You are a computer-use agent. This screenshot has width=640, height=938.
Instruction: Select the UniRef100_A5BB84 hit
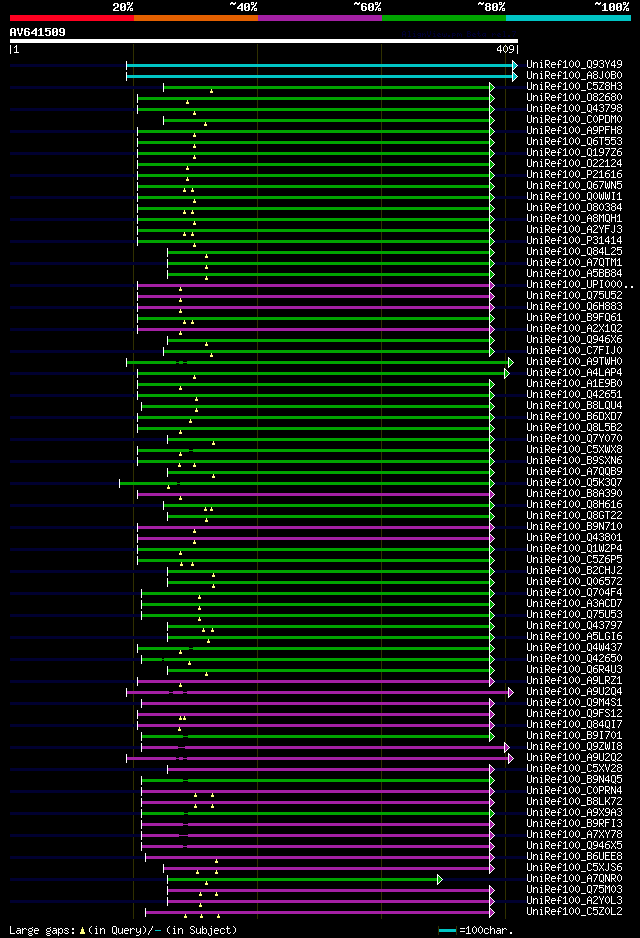(574, 273)
